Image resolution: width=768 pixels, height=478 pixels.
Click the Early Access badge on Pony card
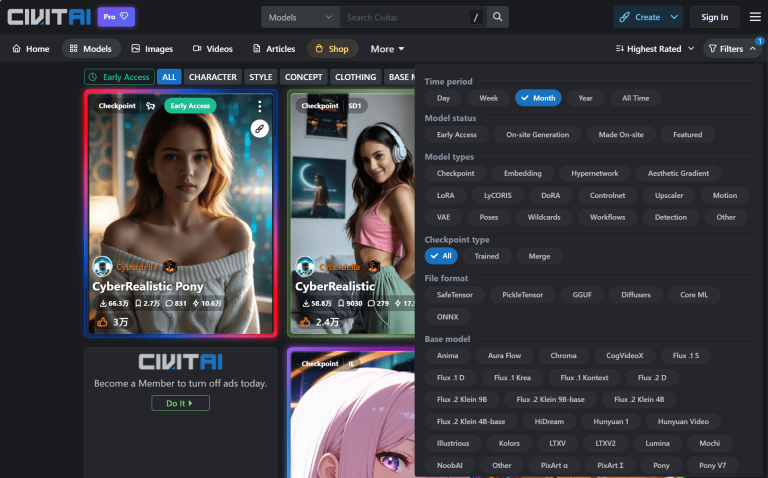pos(190,106)
